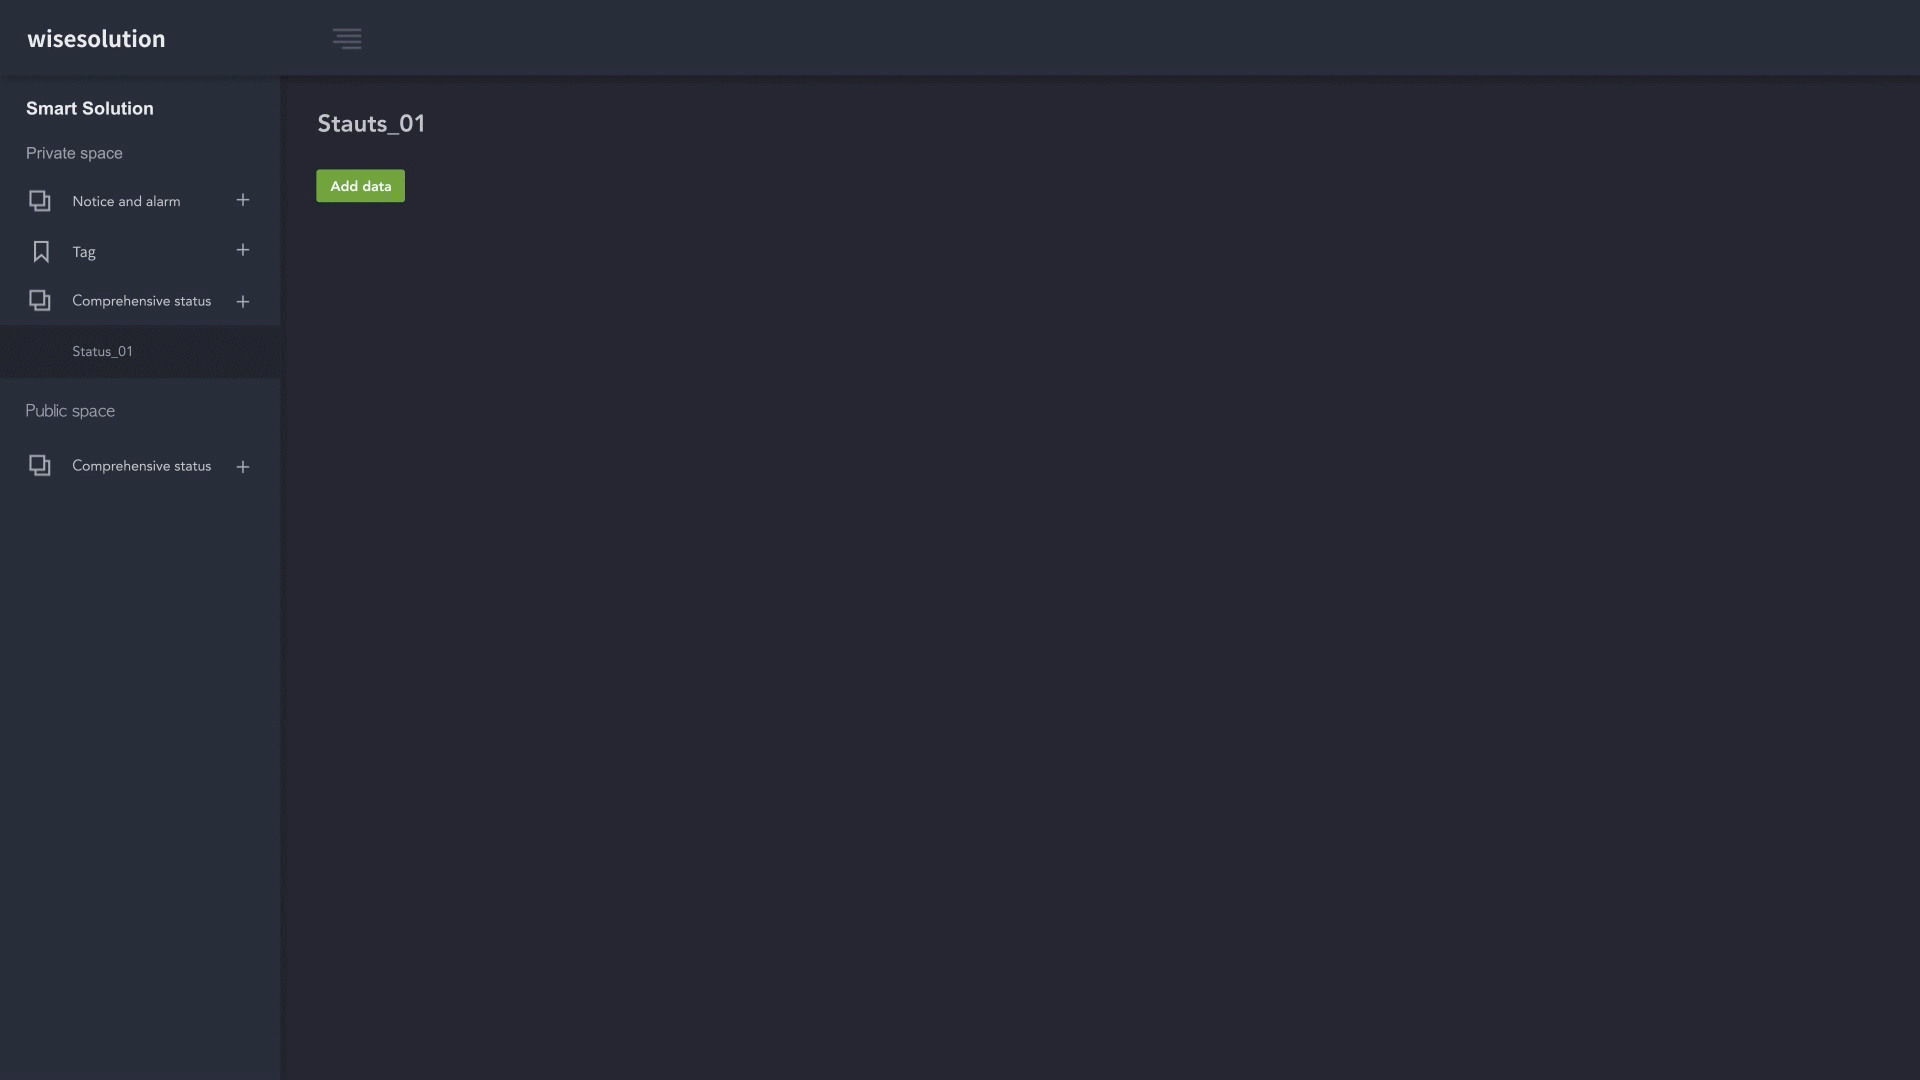The image size is (1920, 1080).
Task: Click the green Add data button
Action: 360,186
